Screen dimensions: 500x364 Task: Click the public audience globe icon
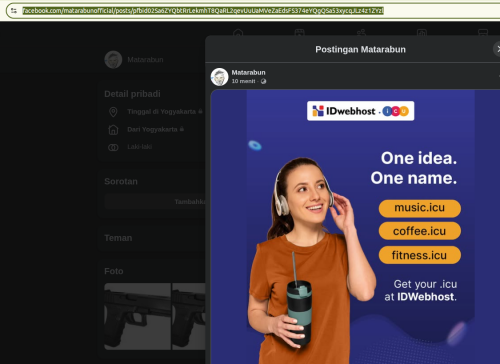pos(263,81)
